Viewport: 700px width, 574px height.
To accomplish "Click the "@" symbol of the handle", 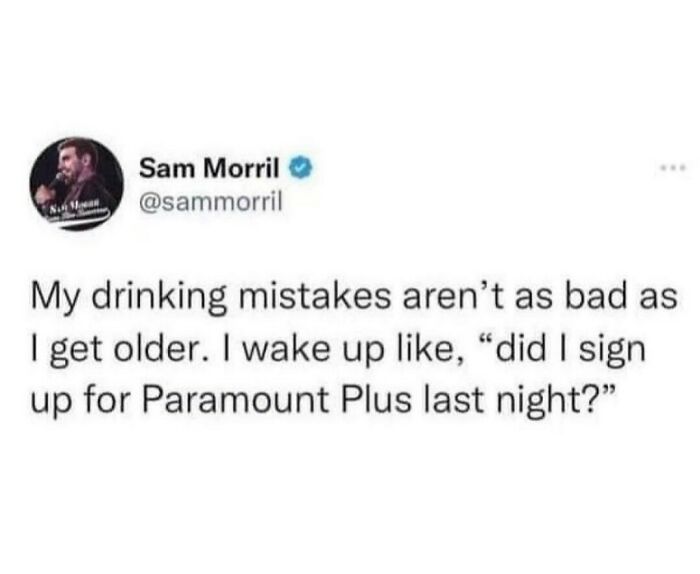I will [149, 202].
